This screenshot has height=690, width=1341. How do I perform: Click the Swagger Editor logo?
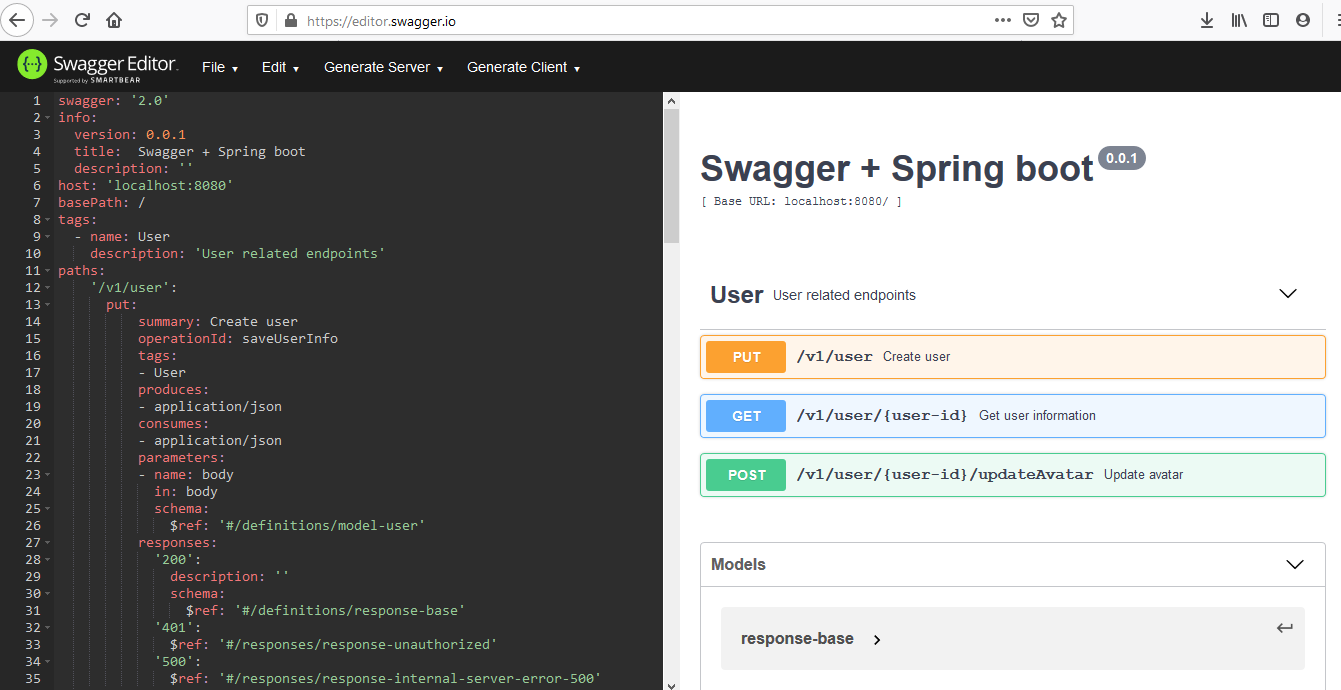(98, 66)
